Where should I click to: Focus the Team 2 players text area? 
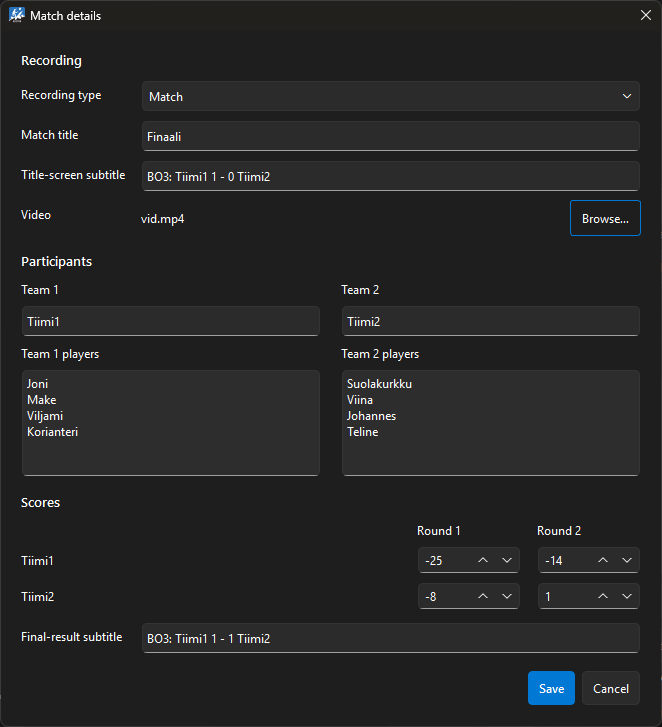pos(490,423)
